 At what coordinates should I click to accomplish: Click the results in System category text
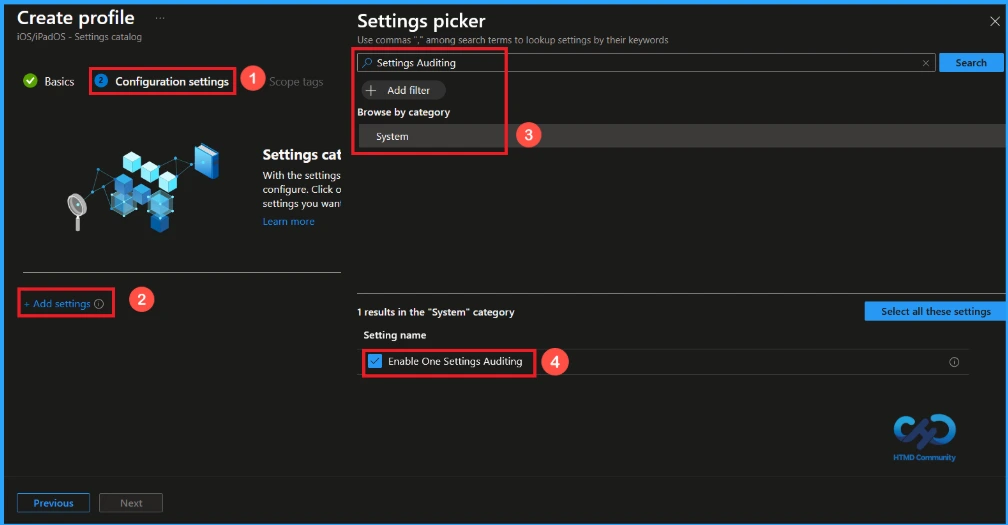point(436,312)
